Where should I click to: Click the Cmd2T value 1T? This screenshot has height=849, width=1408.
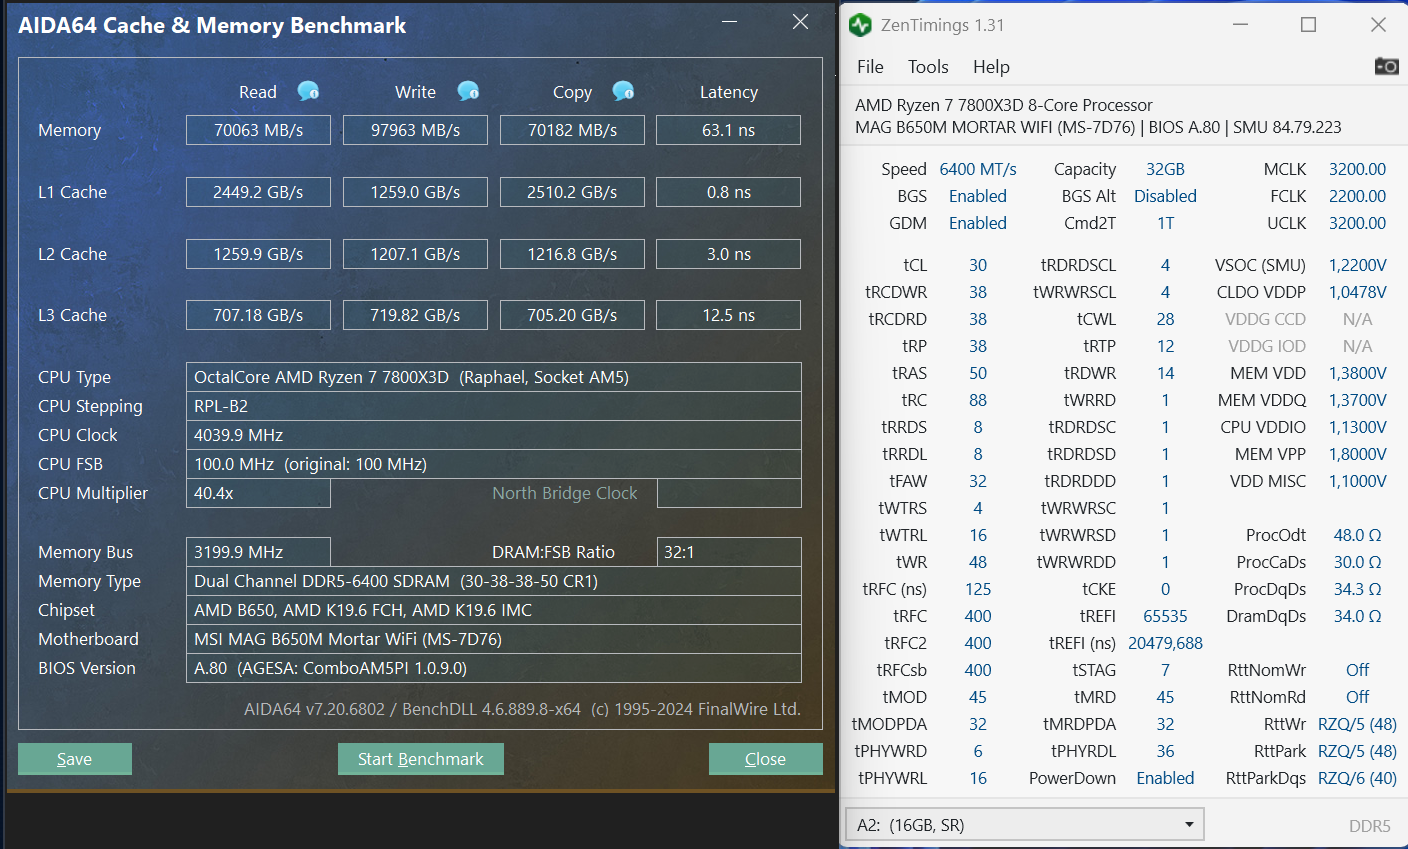[x=1165, y=223]
